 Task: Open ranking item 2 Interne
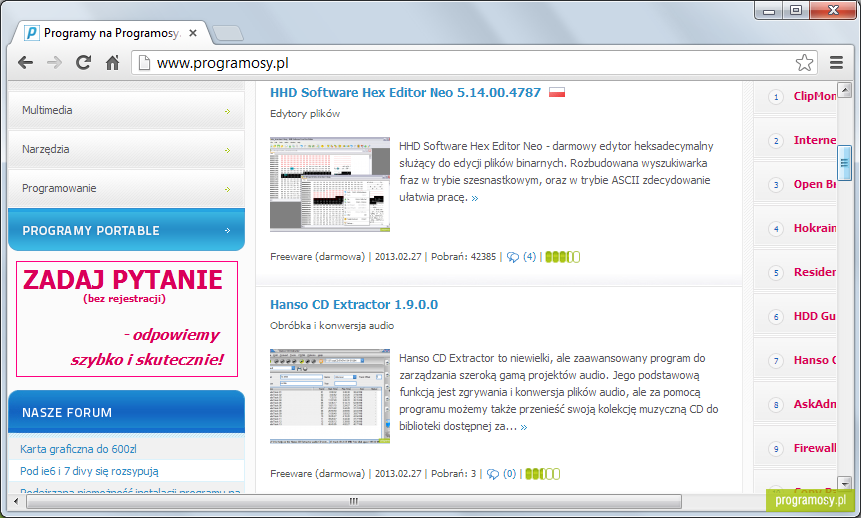[815, 140]
